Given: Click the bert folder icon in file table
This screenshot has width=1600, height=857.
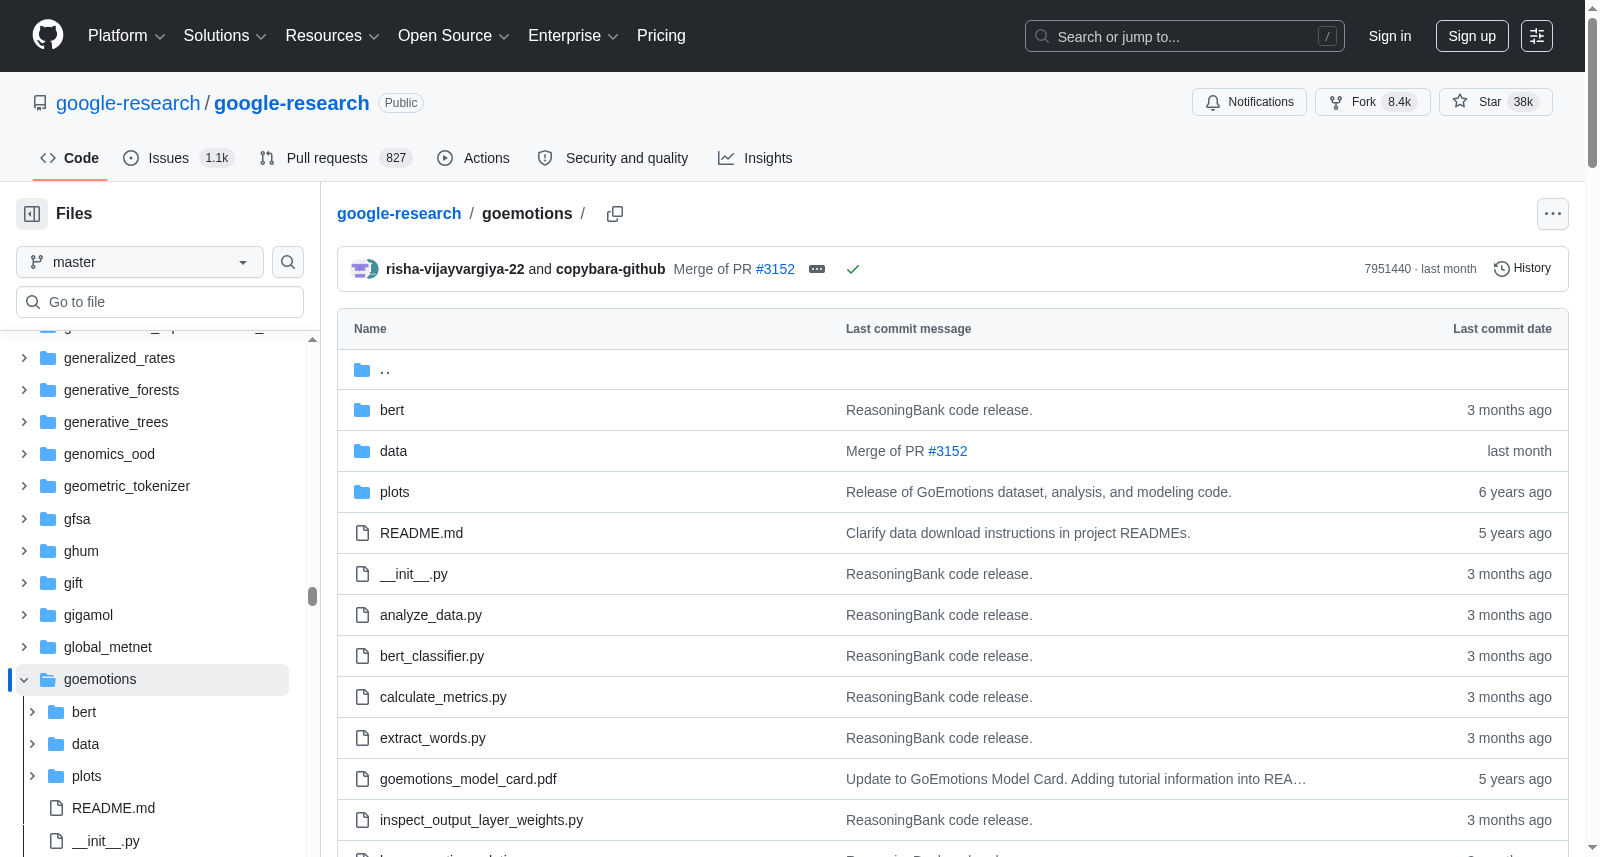Looking at the screenshot, I should tap(362, 410).
